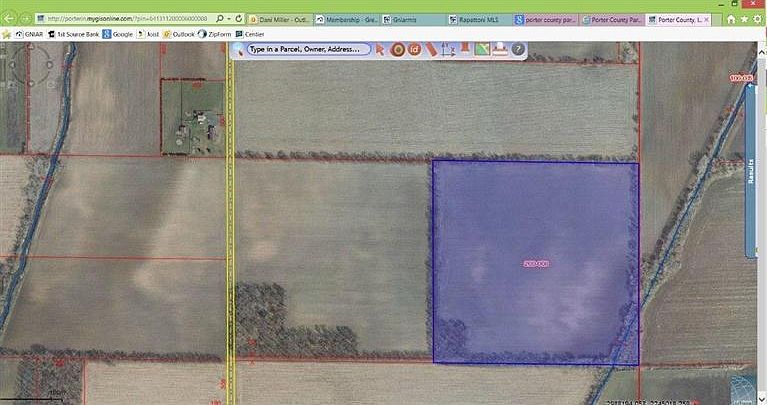Select the pushpin marker tool
Viewport: 767px width, 405px height.
point(465,48)
